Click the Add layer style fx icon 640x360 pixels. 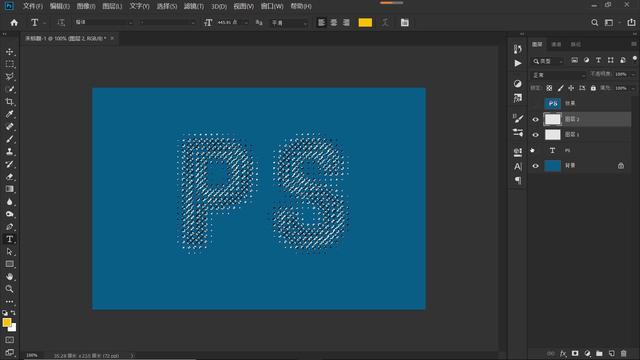[563, 353]
